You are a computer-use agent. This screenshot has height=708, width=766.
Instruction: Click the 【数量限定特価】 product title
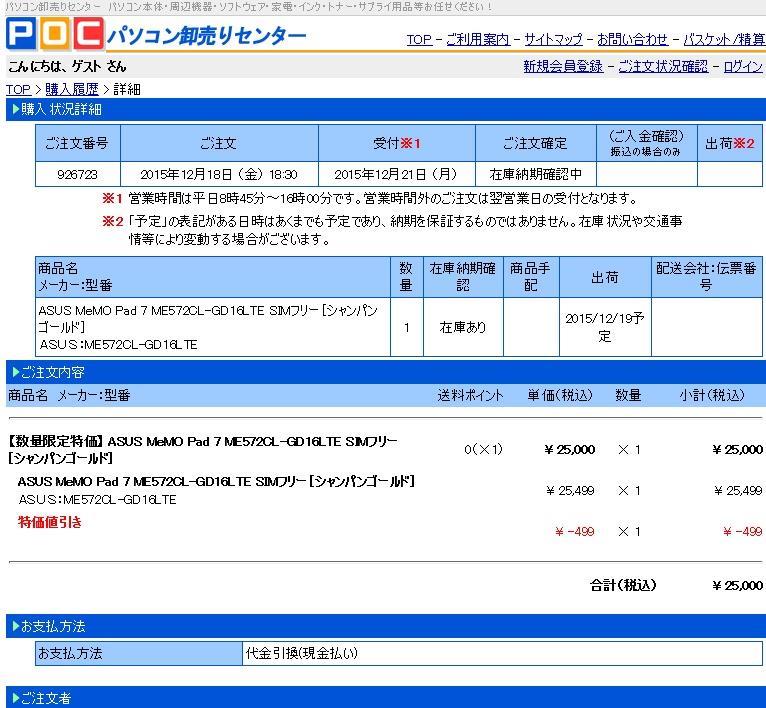(x=203, y=450)
